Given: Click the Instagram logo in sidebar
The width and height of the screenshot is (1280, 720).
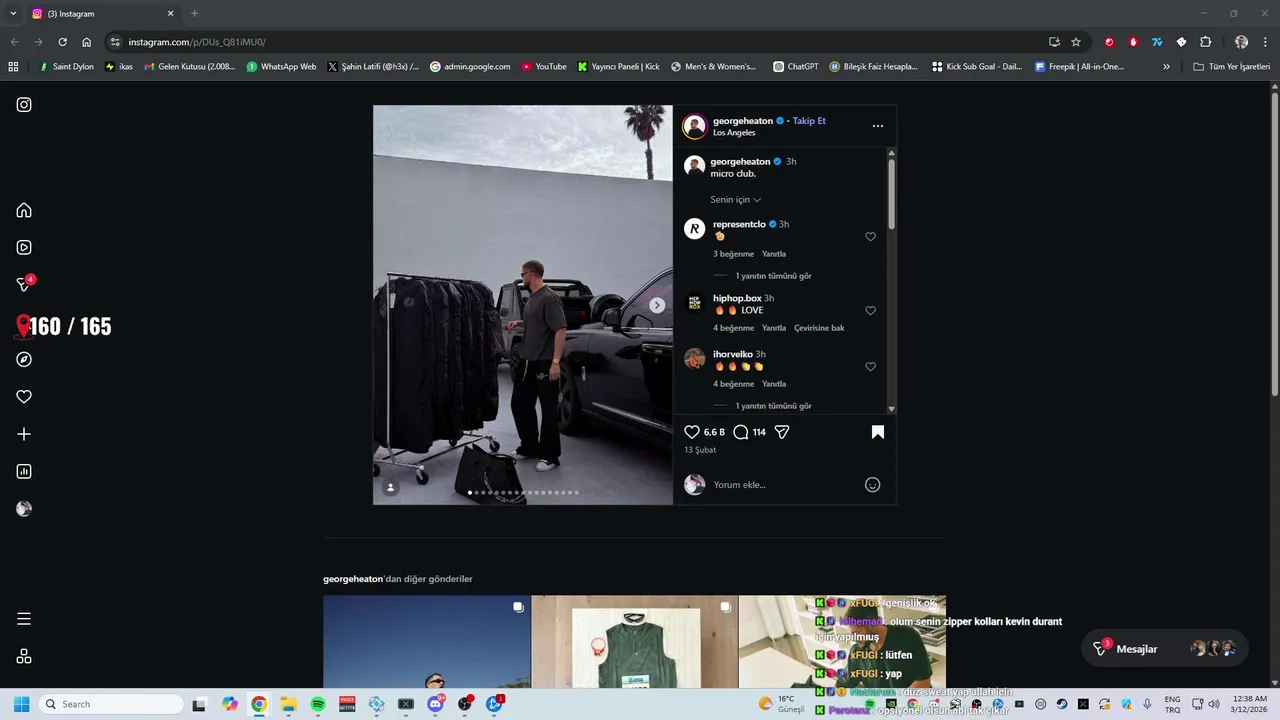Looking at the screenshot, I should [24, 104].
